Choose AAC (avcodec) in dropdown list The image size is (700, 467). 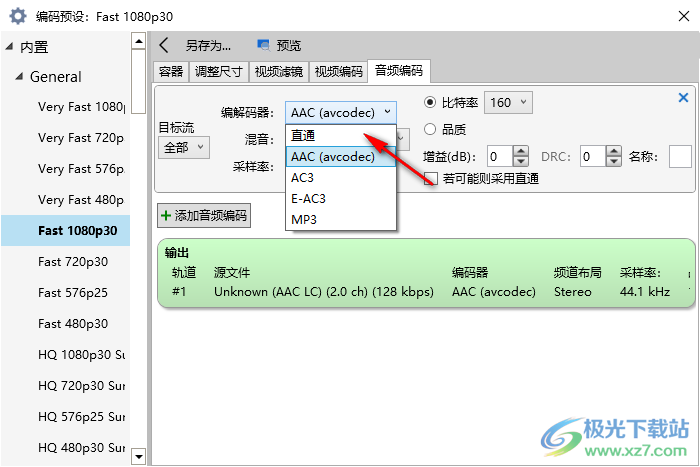click(x=341, y=157)
